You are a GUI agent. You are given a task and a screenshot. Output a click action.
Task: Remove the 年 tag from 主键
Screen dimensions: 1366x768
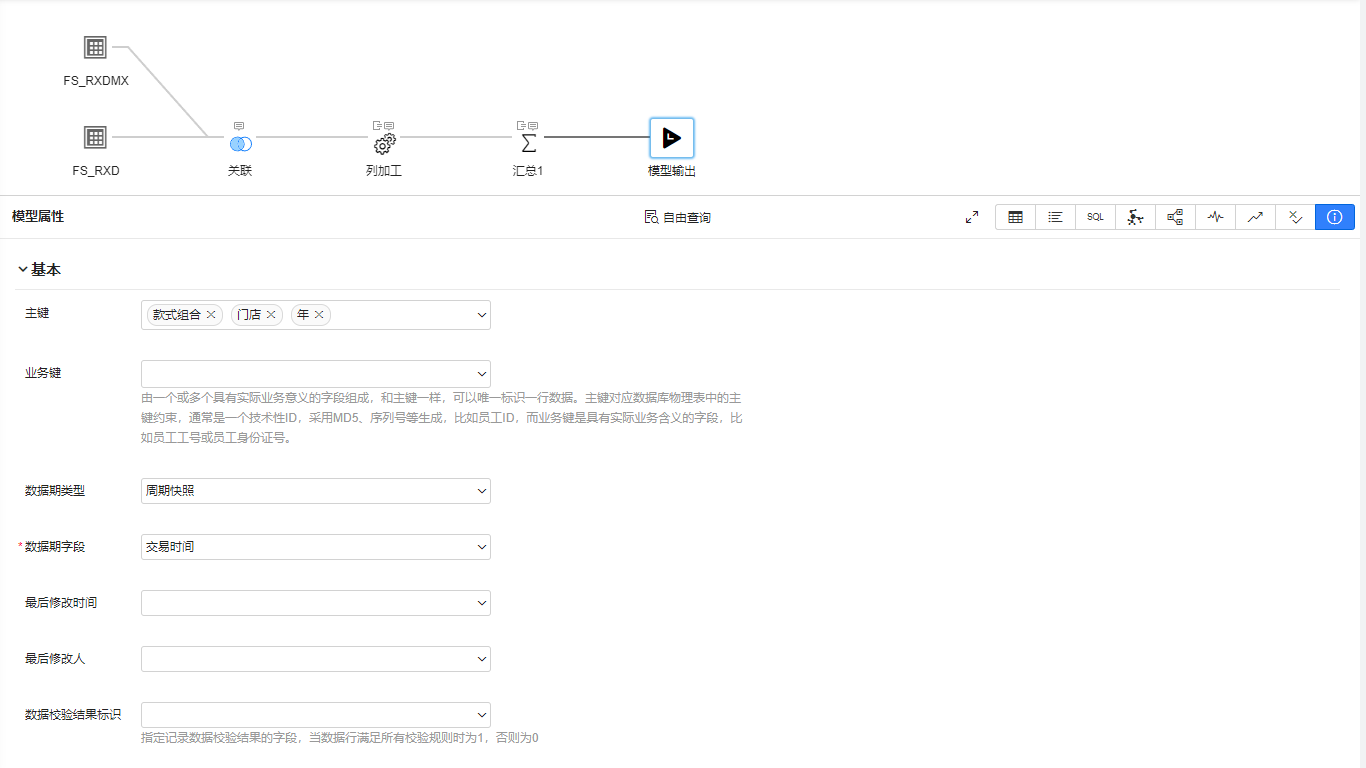pyautogui.click(x=319, y=315)
